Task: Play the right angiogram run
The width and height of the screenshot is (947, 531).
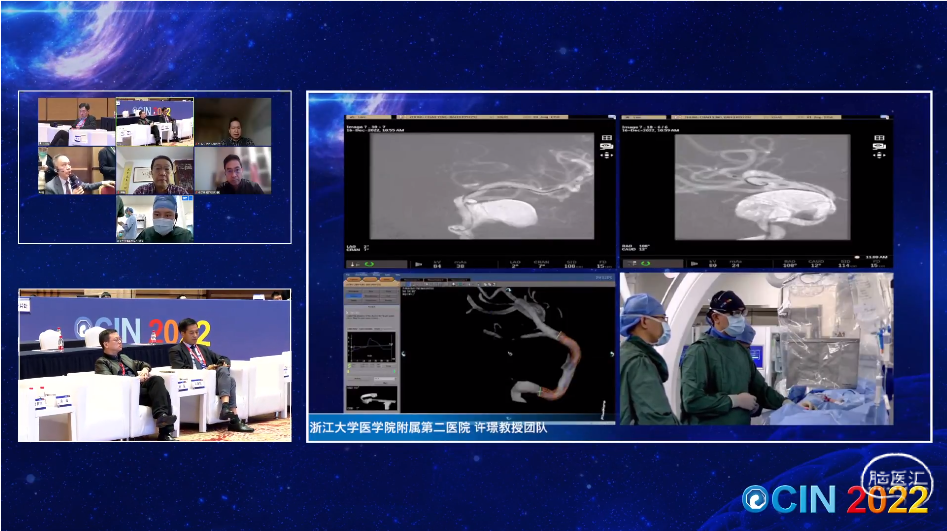Action: click(696, 264)
